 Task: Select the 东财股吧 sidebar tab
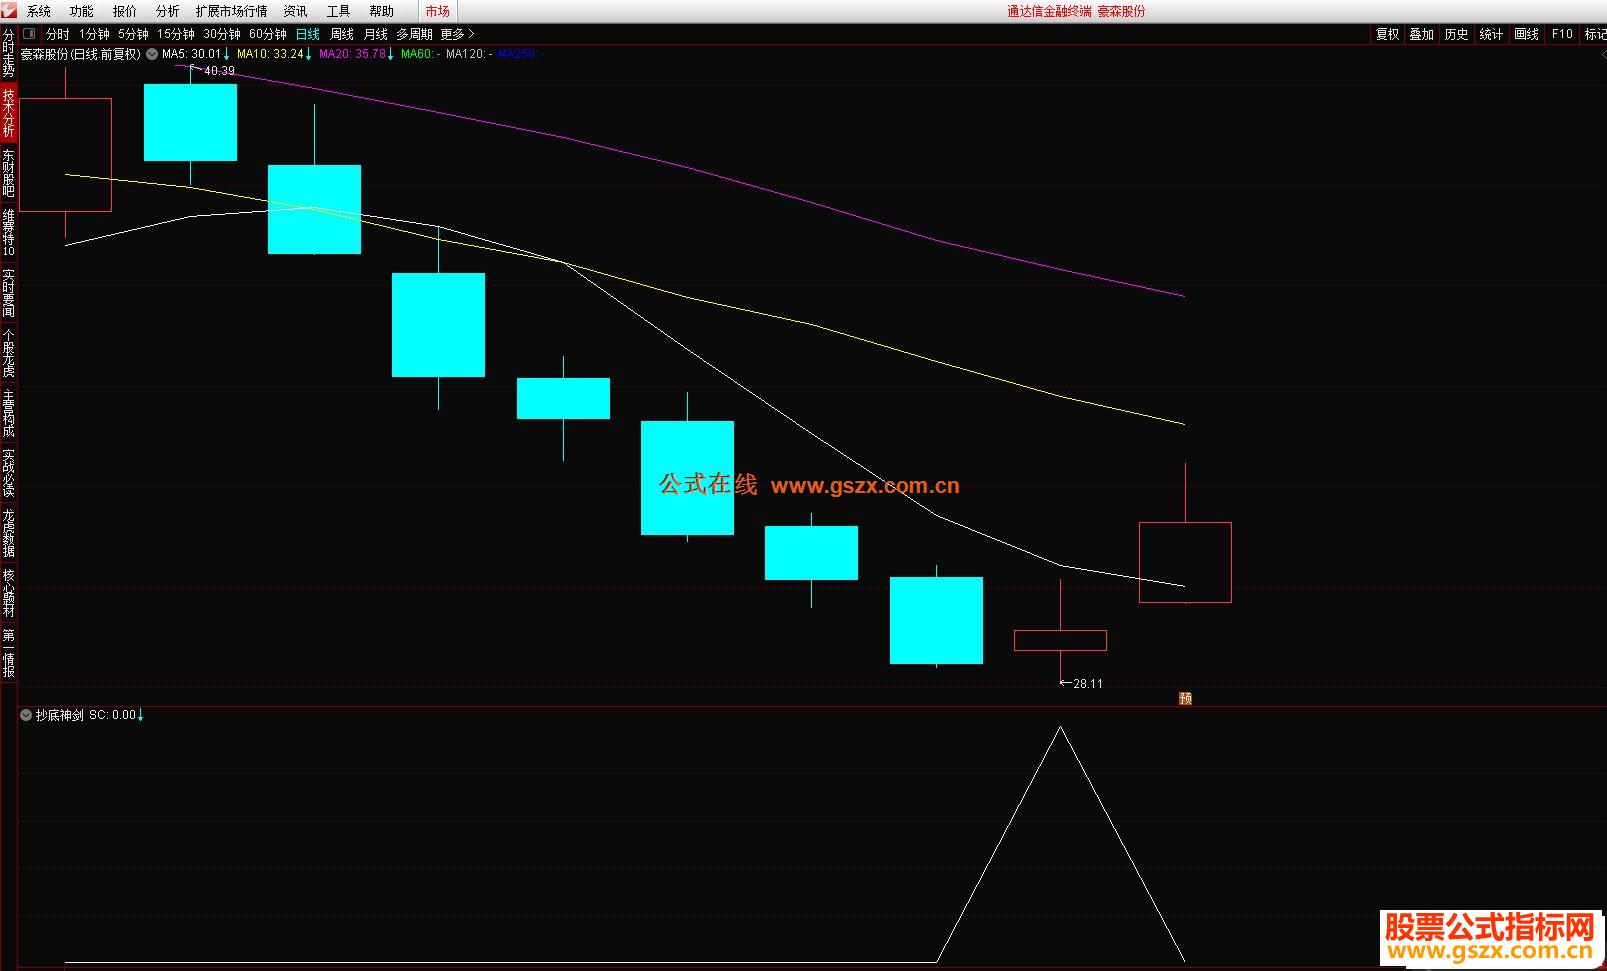pos(9,172)
